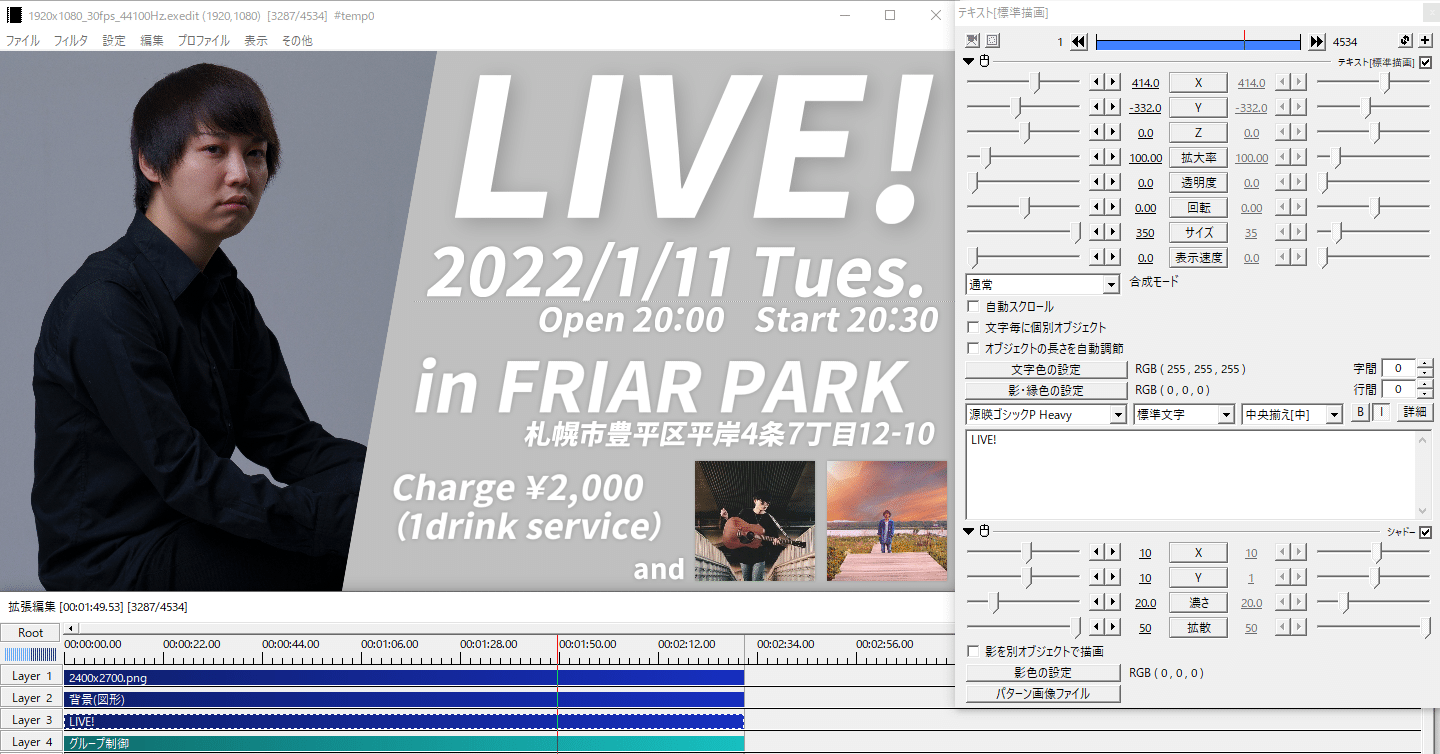Click the on-screen object display icon next to camera icon
Viewport: 1440px width, 754px height.
tap(993, 41)
